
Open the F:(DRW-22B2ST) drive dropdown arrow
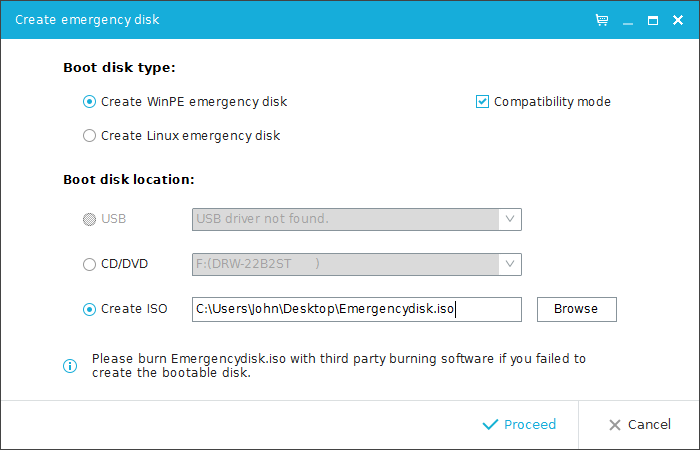point(510,264)
